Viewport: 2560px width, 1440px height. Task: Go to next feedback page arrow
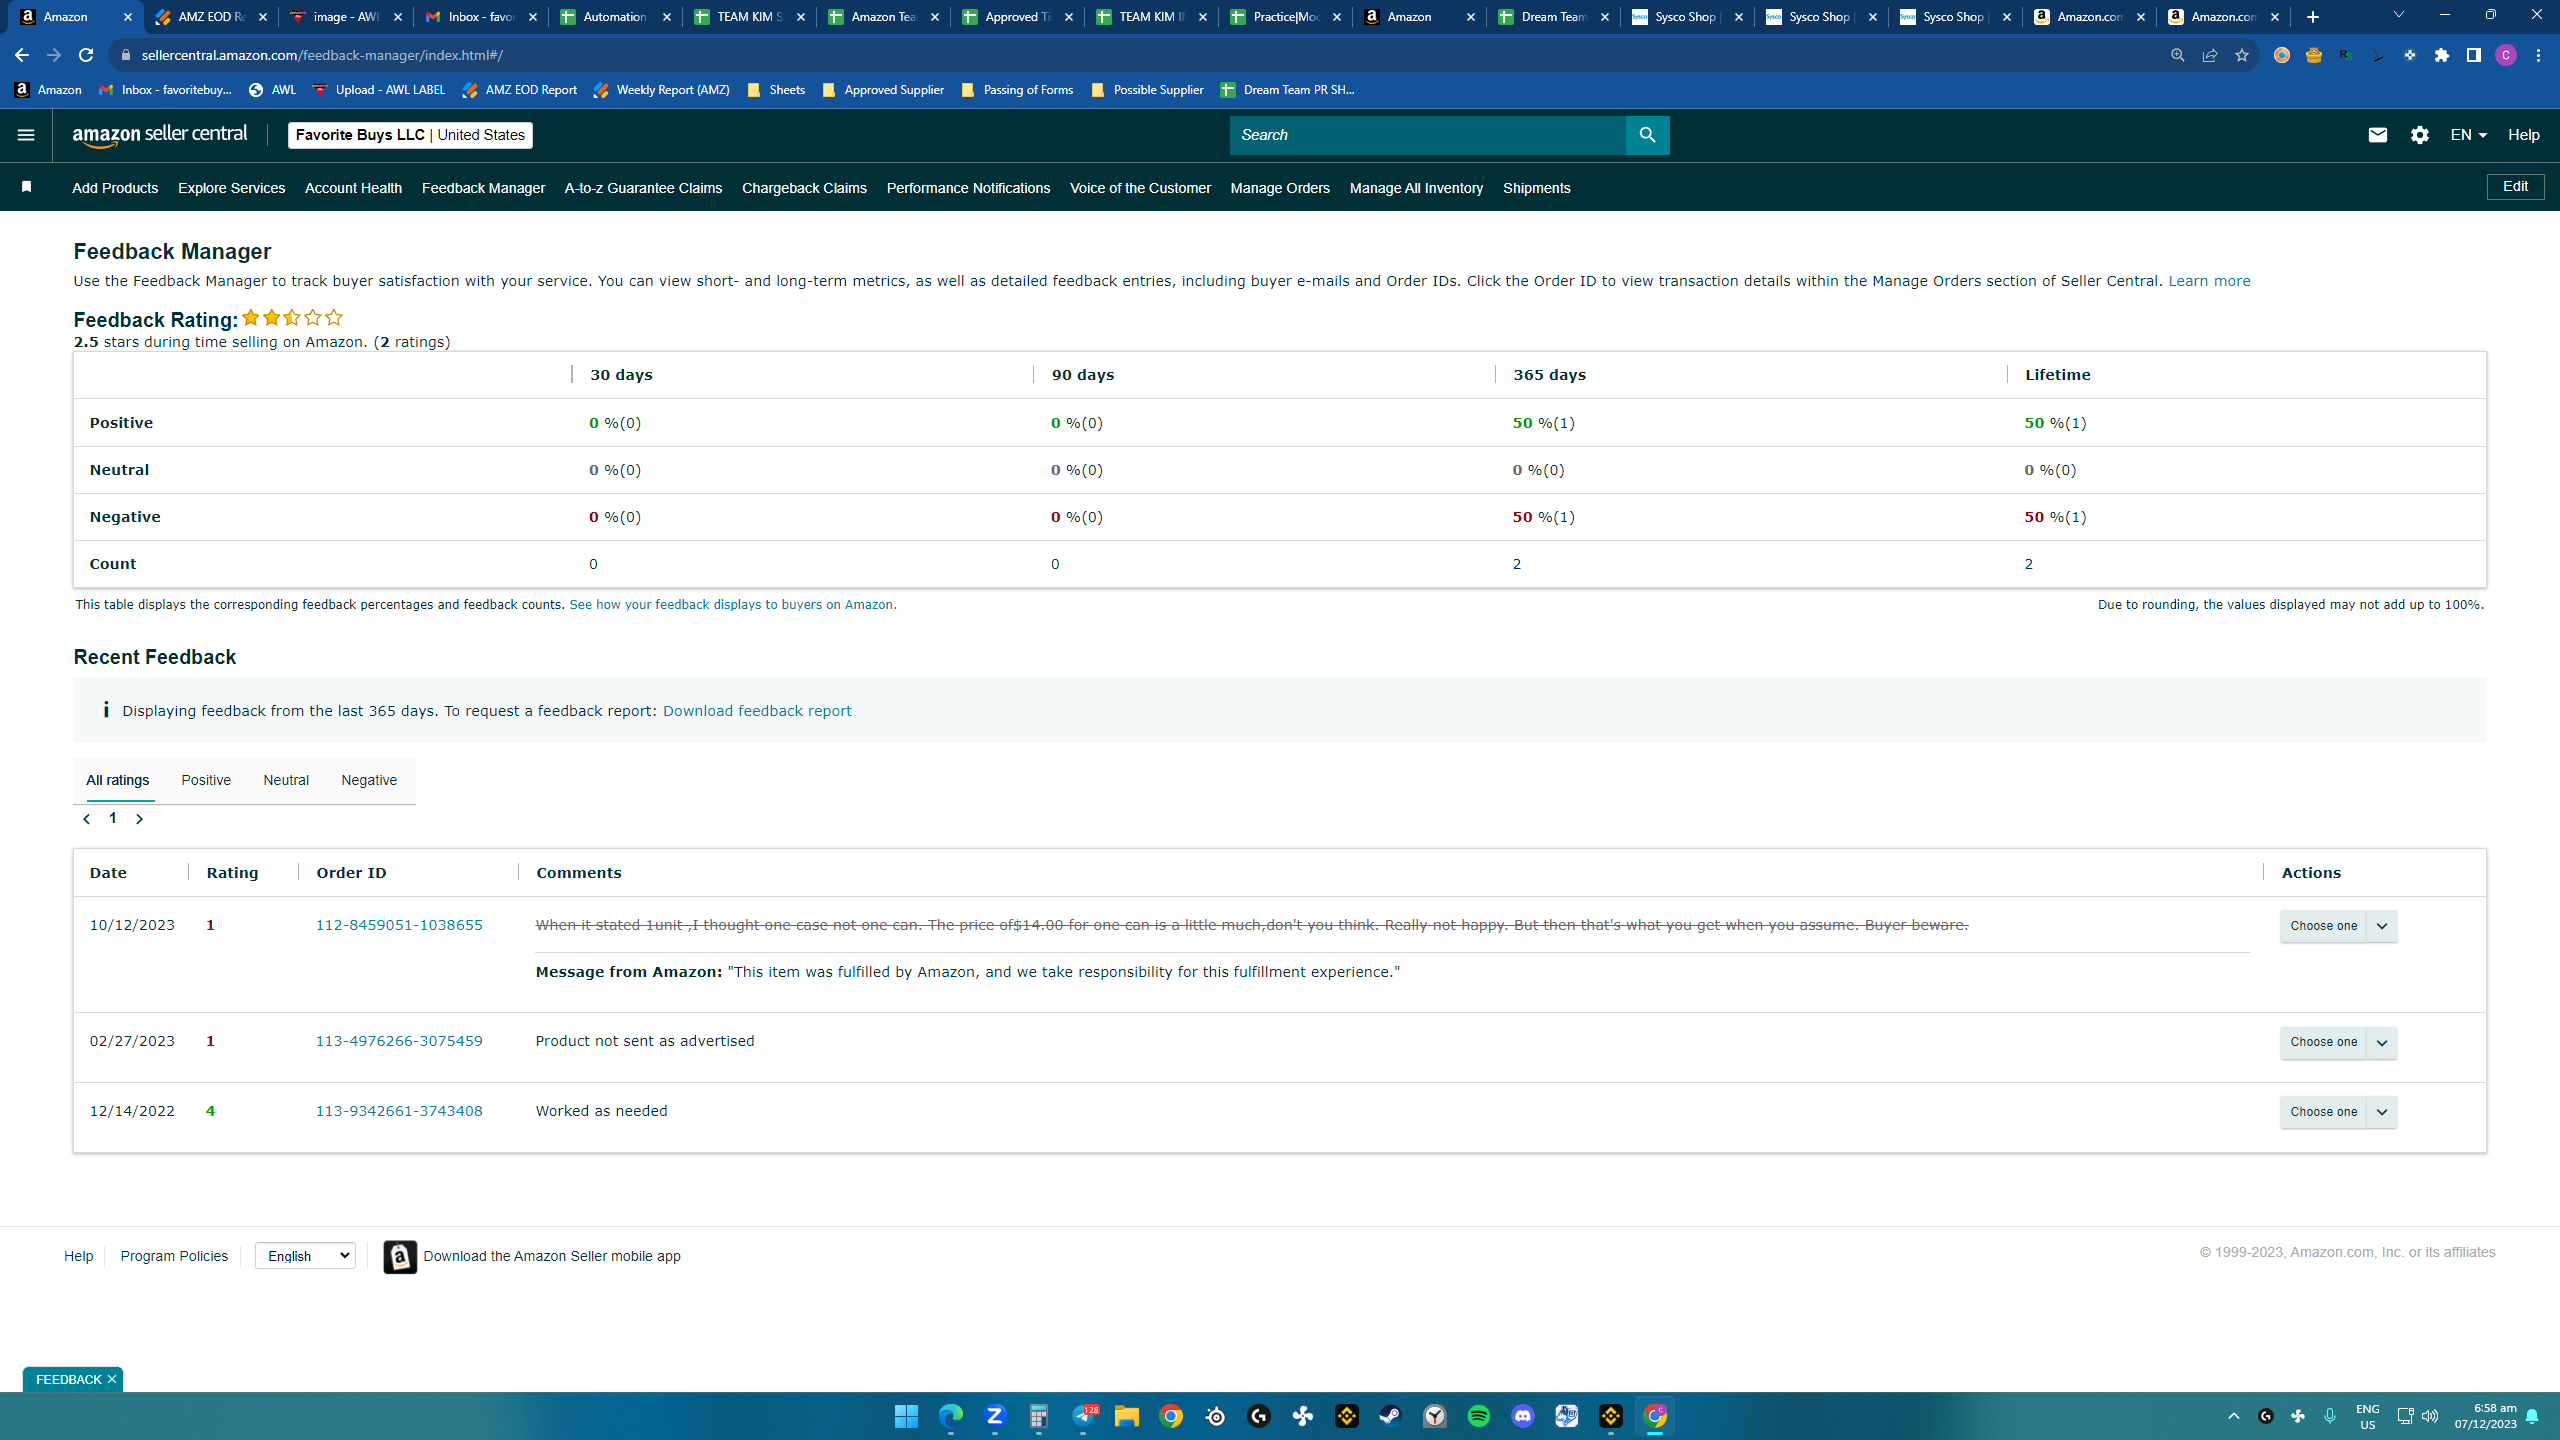[x=139, y=819]
